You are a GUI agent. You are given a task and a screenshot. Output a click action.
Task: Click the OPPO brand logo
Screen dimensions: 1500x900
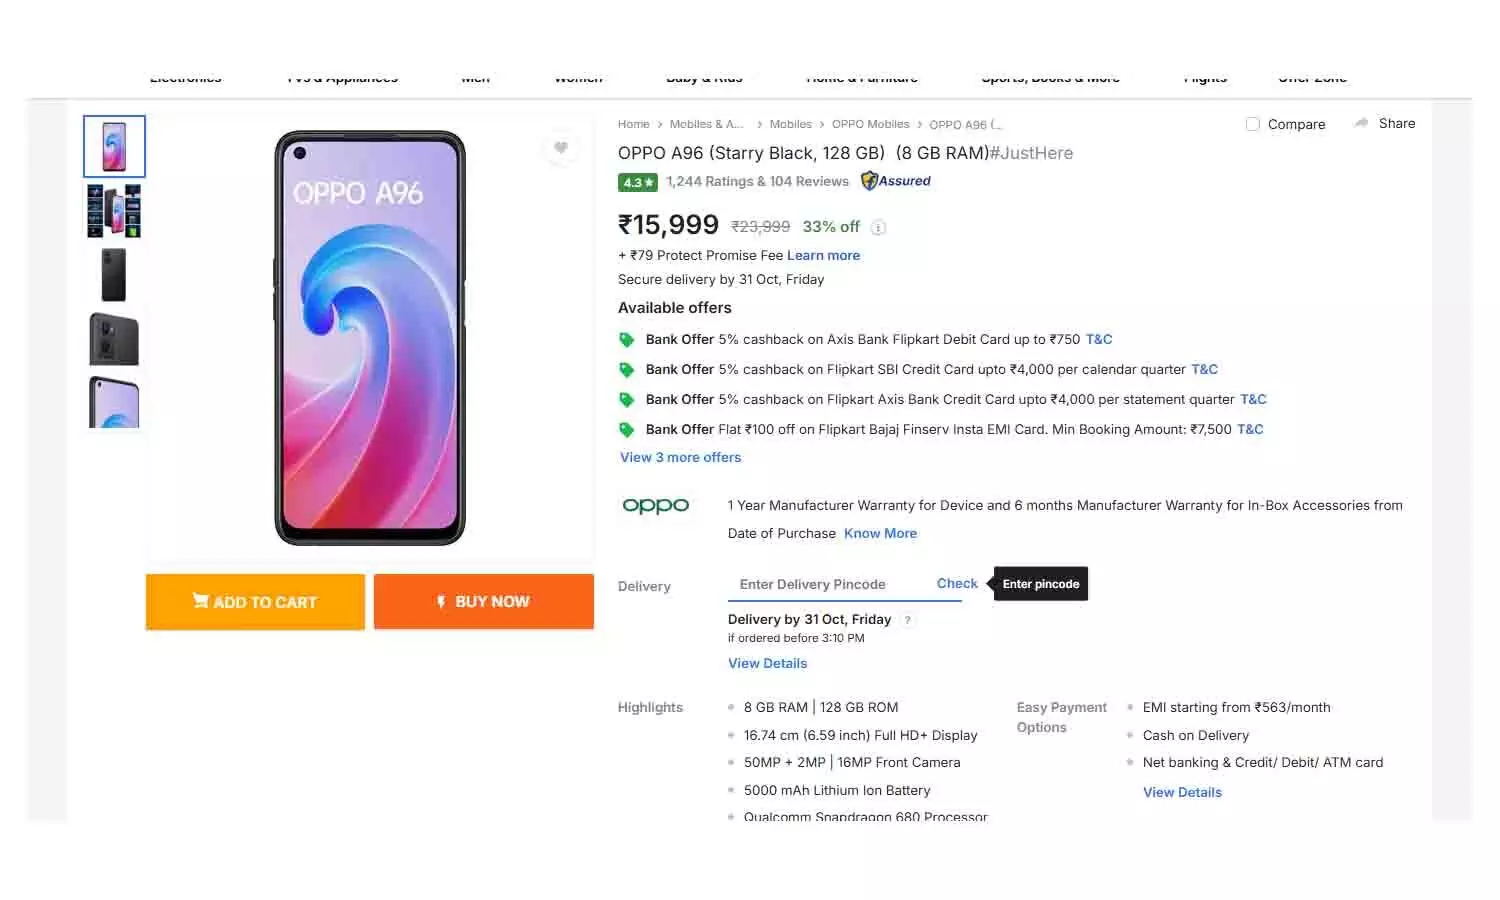pos(655,506)
